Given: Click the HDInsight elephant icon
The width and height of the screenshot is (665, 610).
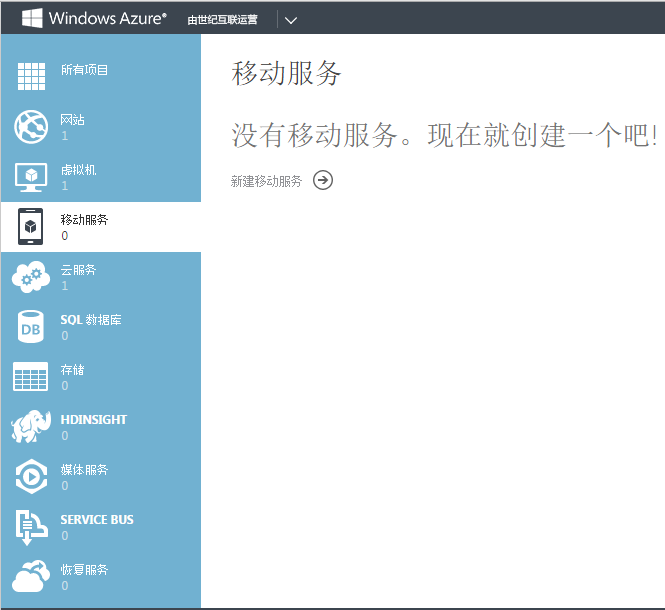Looking at the screenshot, I should pos(31,426).
